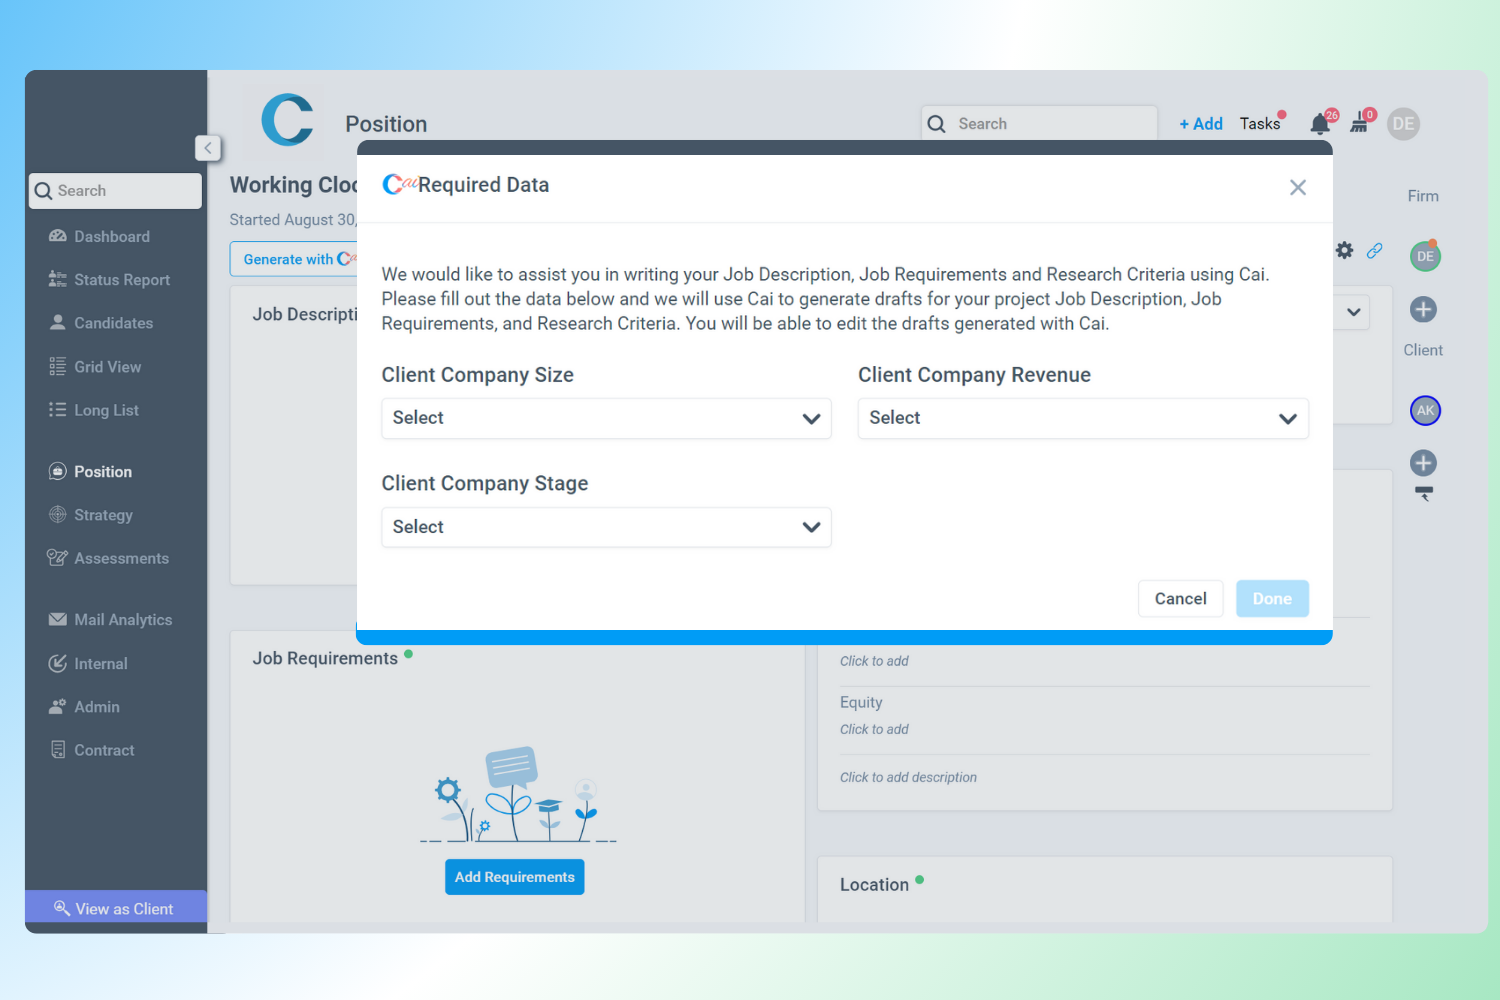Go to Status Report
1500x1000 pixels.
pyautogui.click(x=110, y=280)
